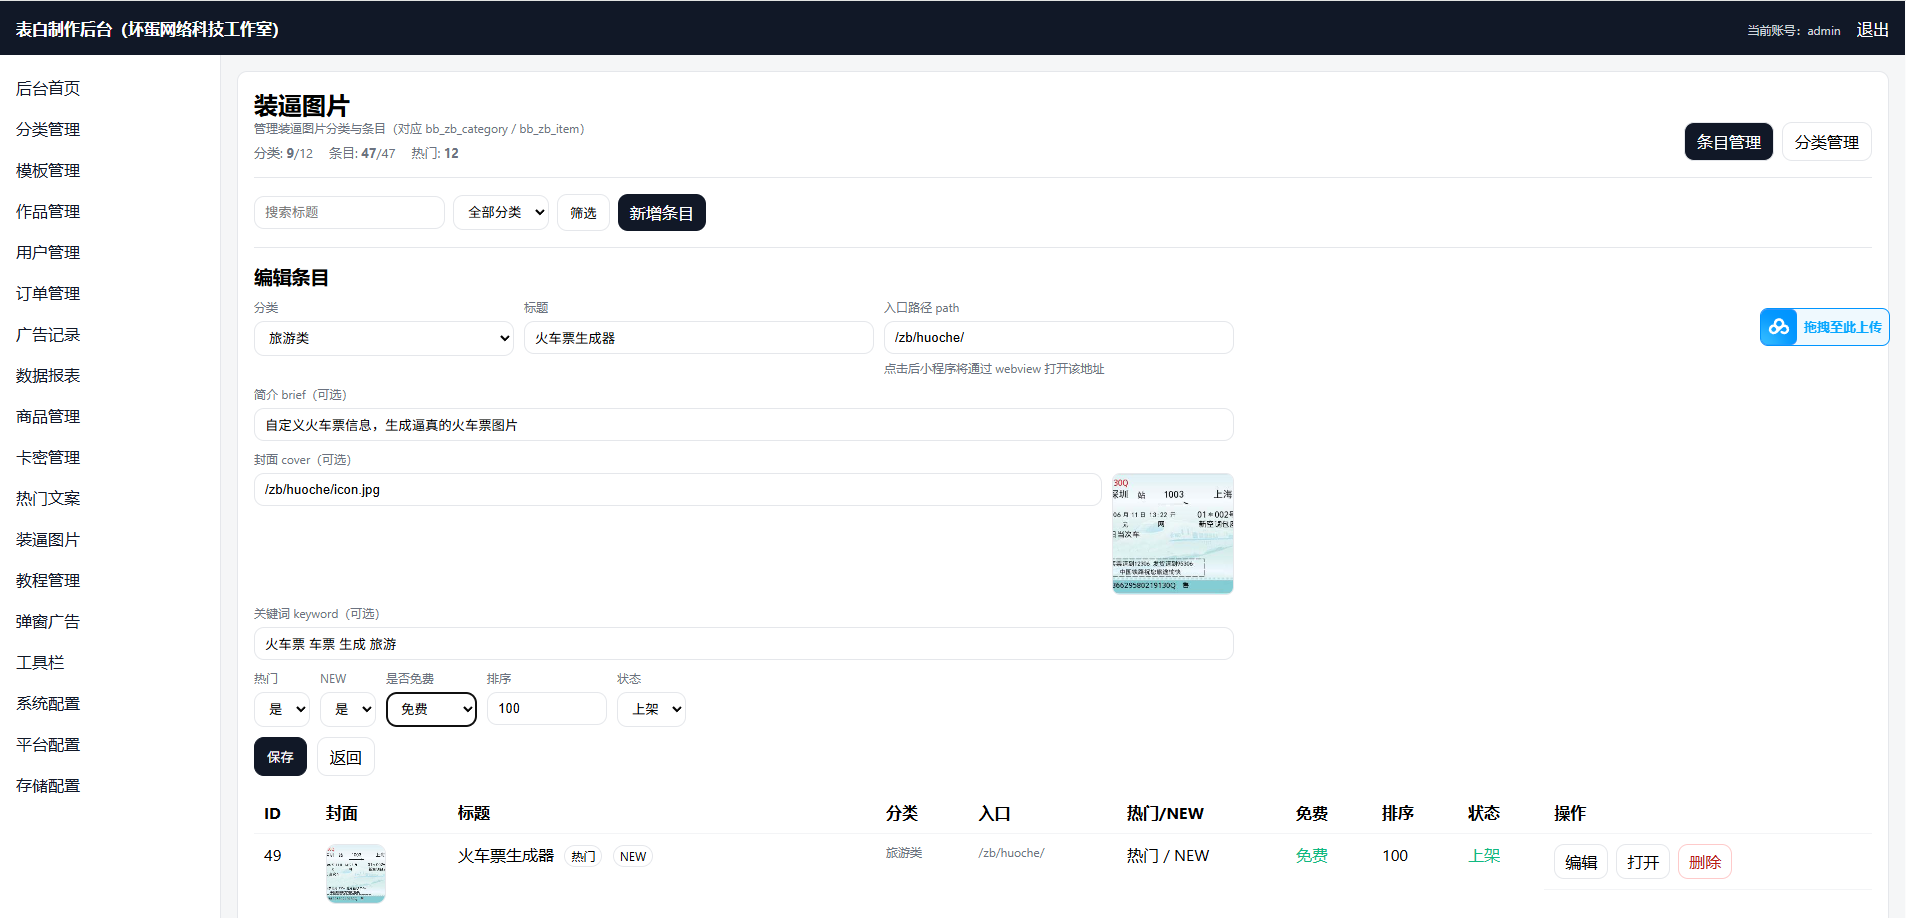
Task: Click the 入口路径 path input field
Action: point(1058,337)
